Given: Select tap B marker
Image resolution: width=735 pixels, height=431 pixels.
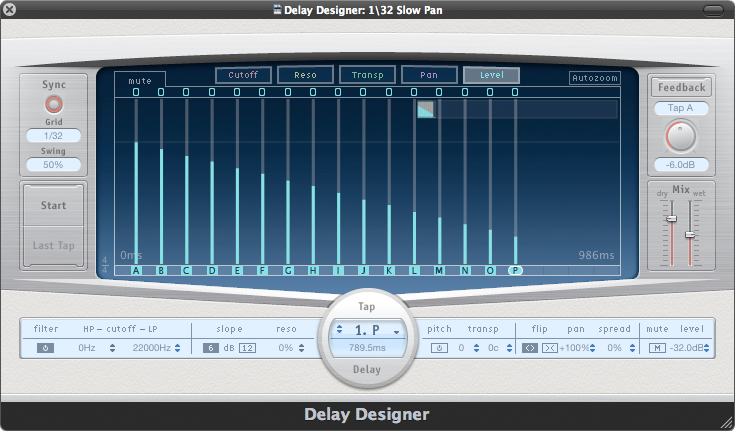Looking at the screenshot, I should click(x=161, y=271).
